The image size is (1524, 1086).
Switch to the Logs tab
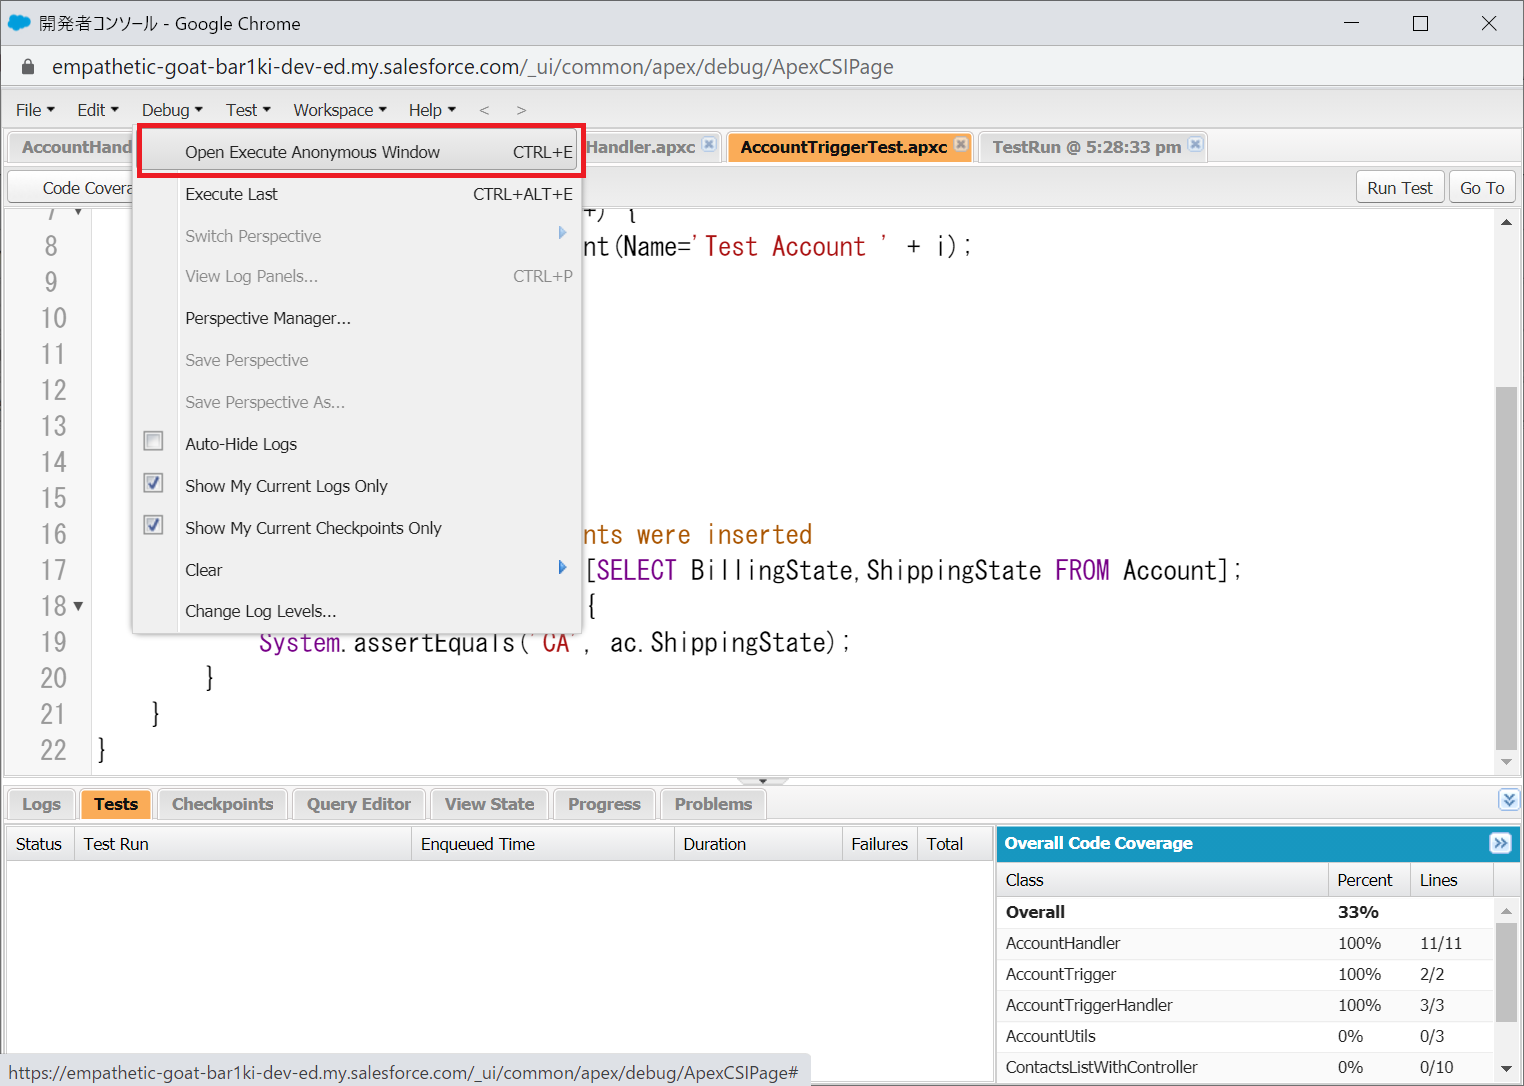[x=41, y=804]
